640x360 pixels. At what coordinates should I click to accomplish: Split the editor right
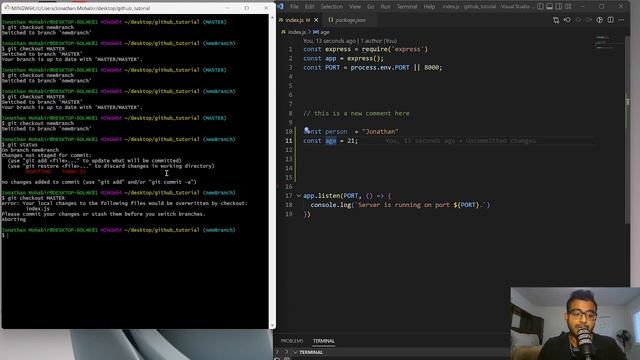click(x=610, y=20)
